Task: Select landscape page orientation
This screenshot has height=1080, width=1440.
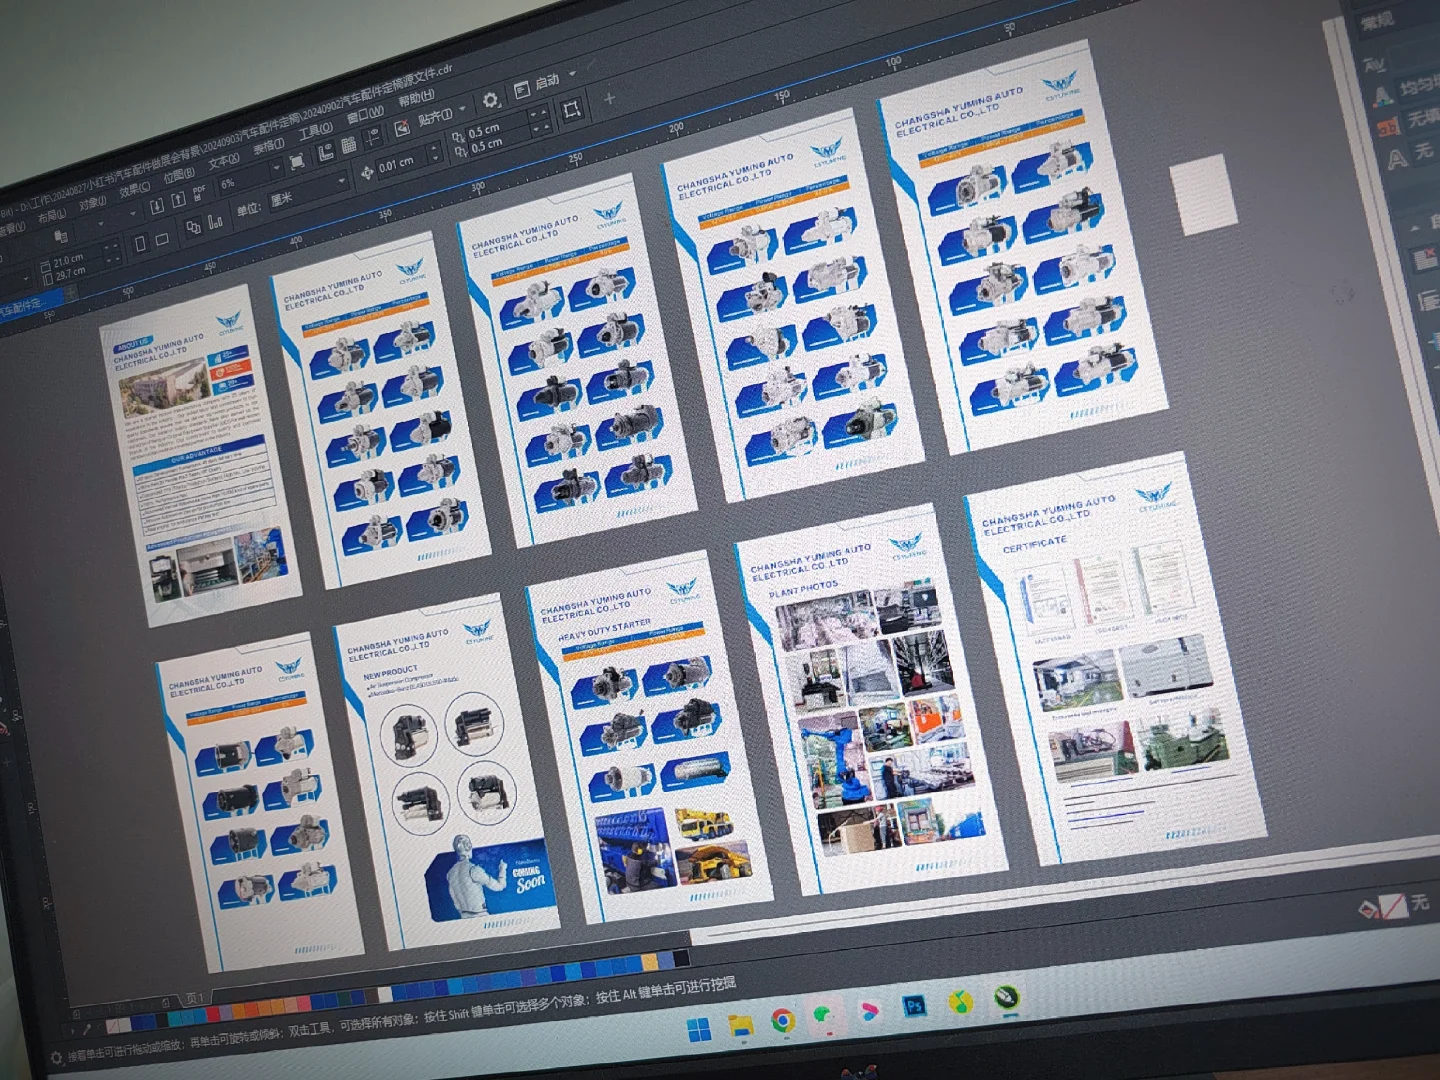Action: (x=162, y=239)
